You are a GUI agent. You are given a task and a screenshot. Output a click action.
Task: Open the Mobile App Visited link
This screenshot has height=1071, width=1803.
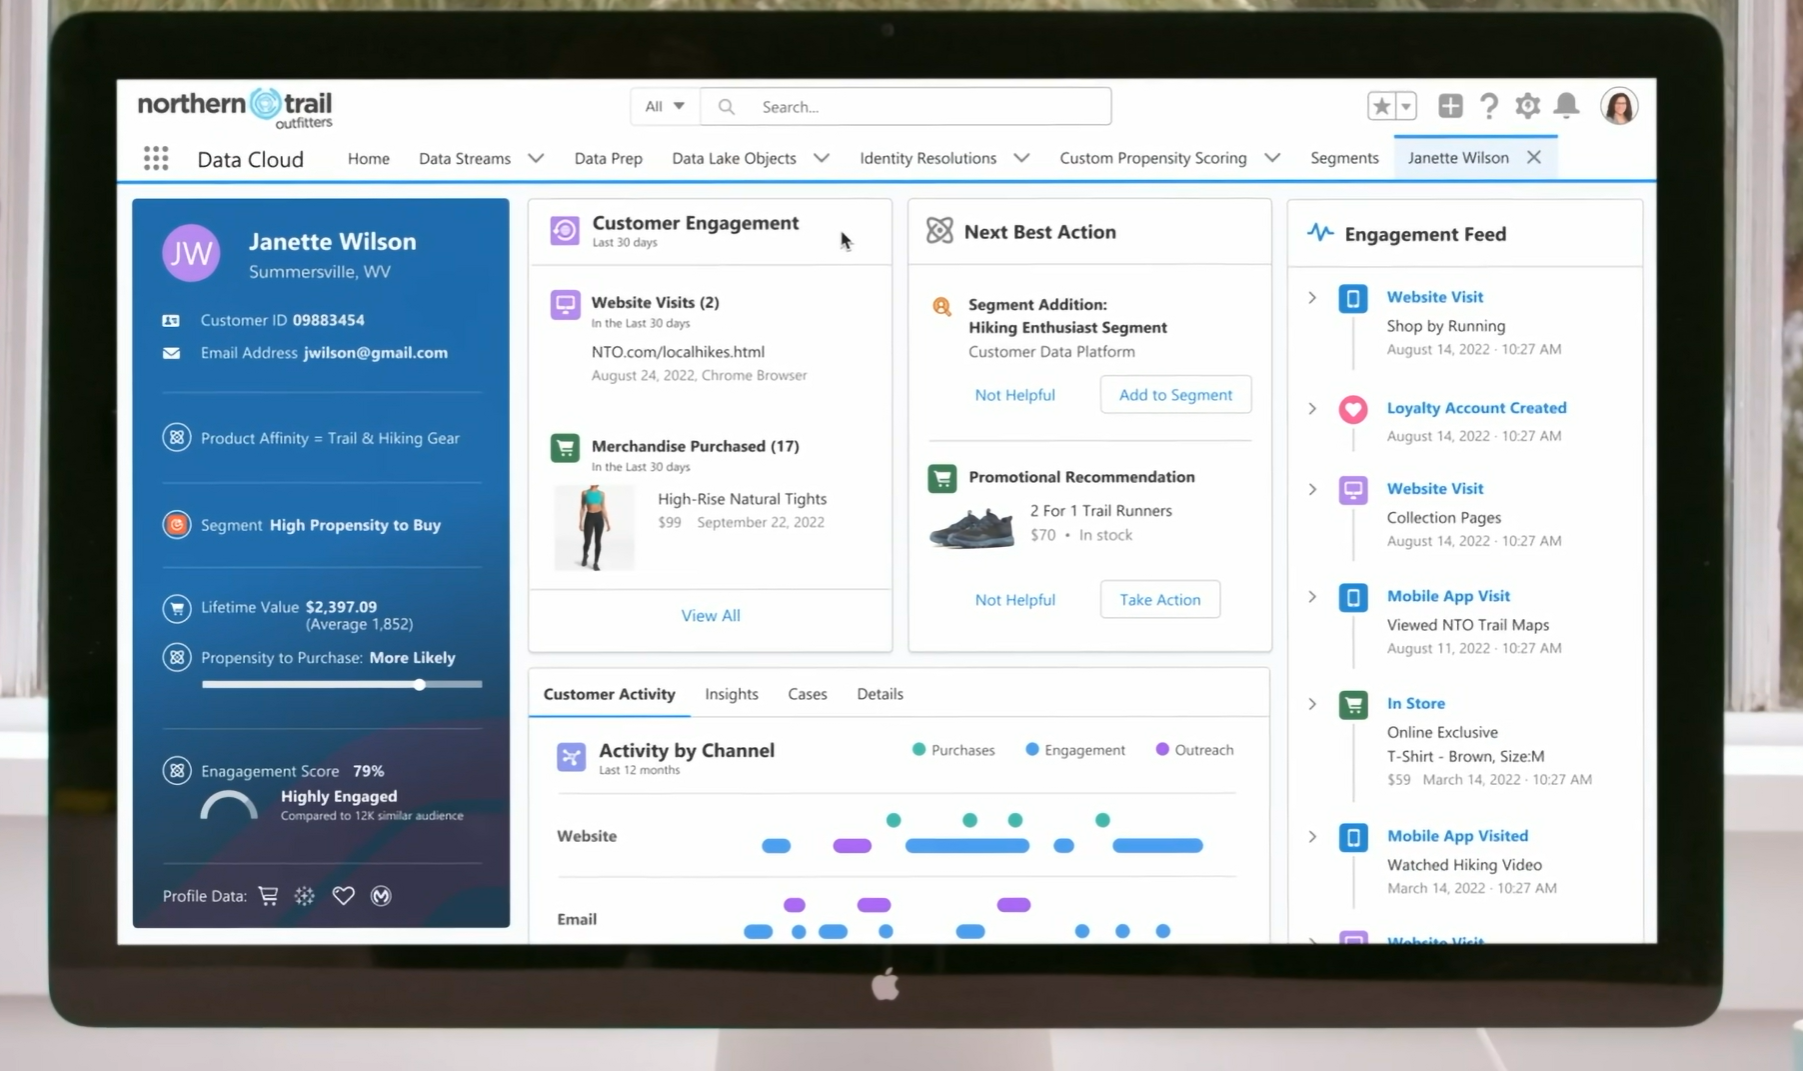pos(1457,836)
